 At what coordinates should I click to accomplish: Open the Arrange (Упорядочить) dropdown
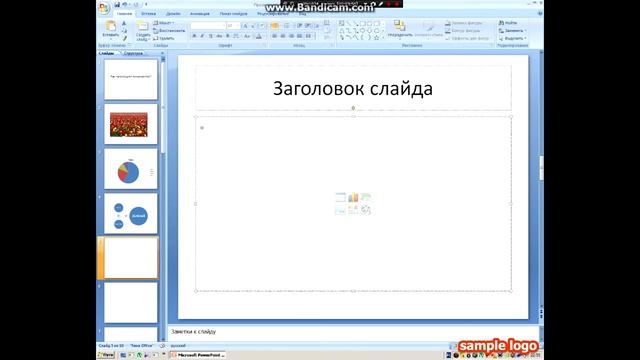pyautogui.click(x=400, y=31)
